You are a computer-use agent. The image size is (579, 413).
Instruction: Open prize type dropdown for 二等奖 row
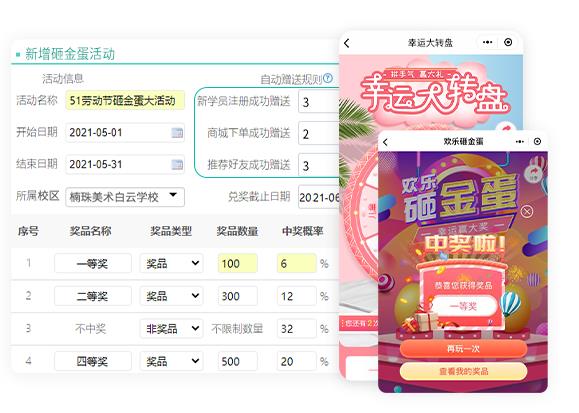click(x=171, y=296)
